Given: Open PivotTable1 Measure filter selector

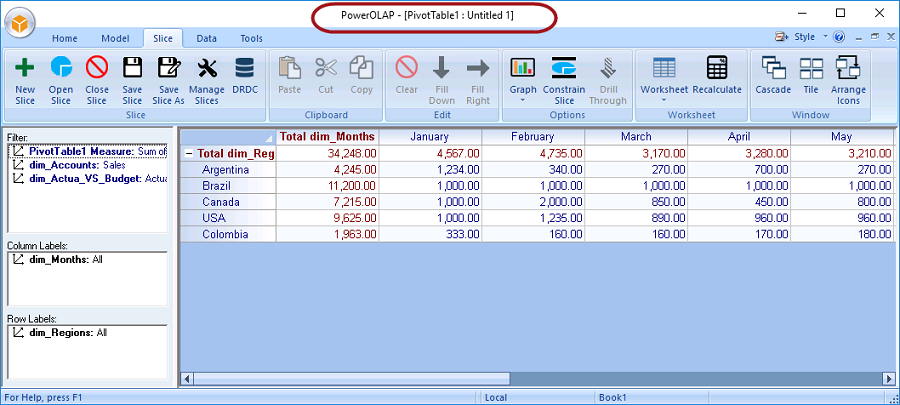Looking at the screenshot, I should [20, 151].
